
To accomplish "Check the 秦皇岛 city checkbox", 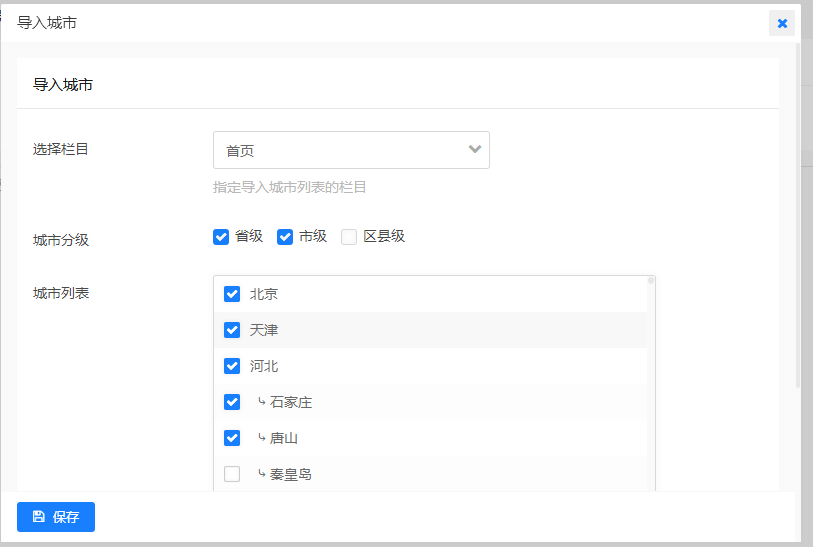I will click(x=232, y=474).
